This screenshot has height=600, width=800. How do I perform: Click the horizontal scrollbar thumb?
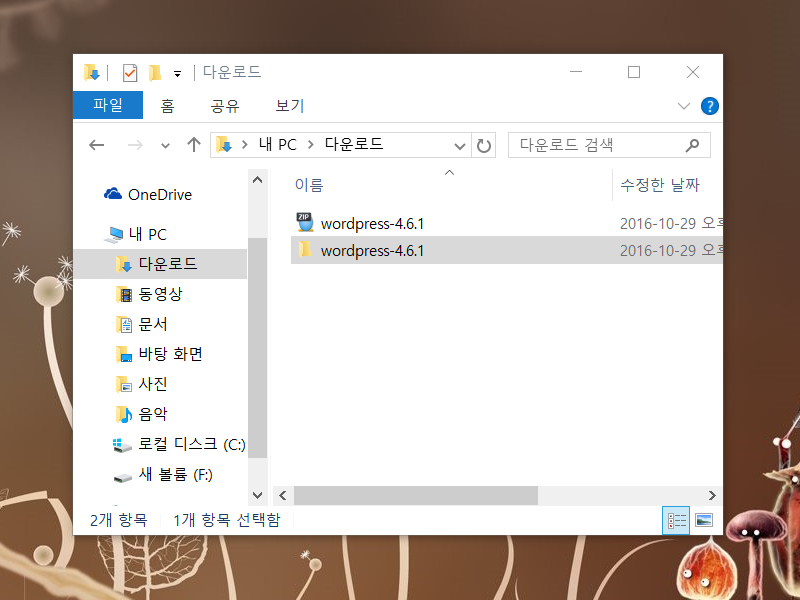(x=416, y=495)
